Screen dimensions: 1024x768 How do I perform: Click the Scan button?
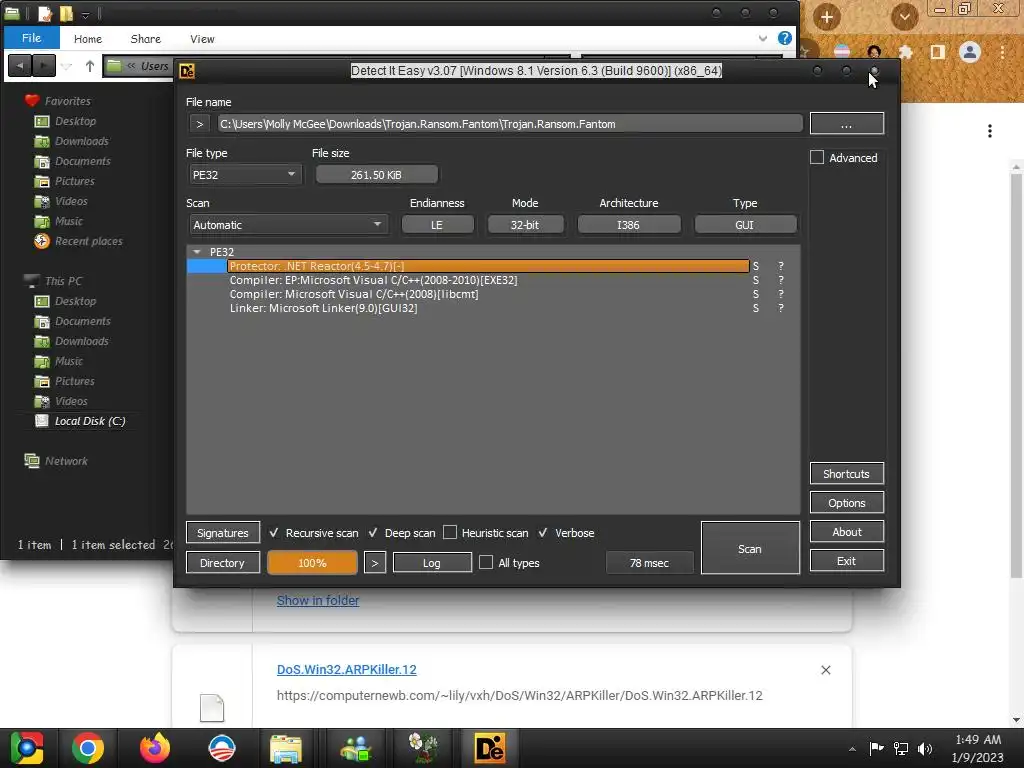750,548
